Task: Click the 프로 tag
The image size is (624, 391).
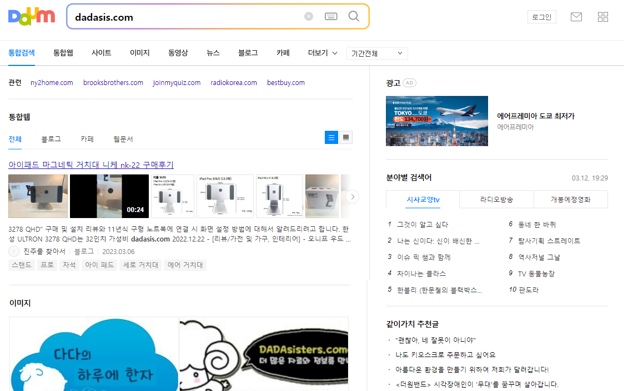Action: pyautogui.click(x=47, y=265)
